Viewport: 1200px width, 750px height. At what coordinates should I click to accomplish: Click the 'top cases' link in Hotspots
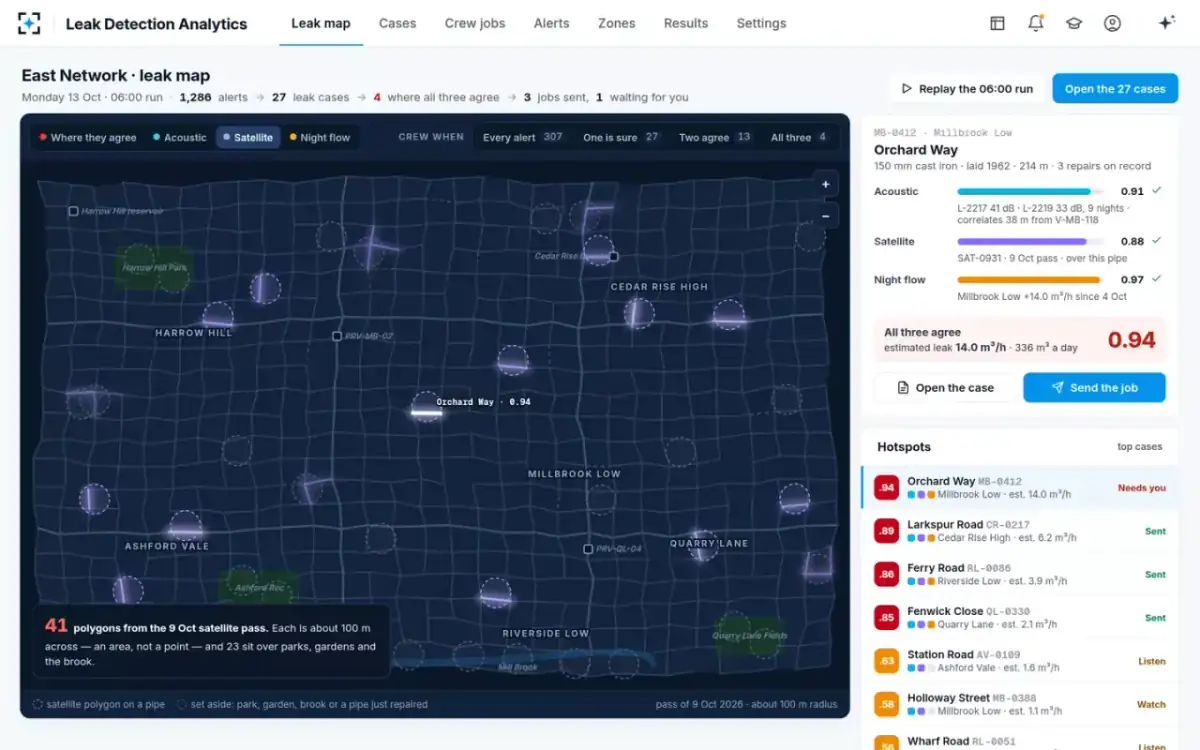point(1139,447)
